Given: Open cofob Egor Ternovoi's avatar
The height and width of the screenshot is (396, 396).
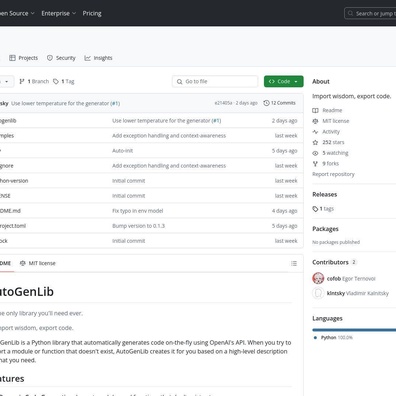Looking at the screenshot, I should (x=318, y=278).
